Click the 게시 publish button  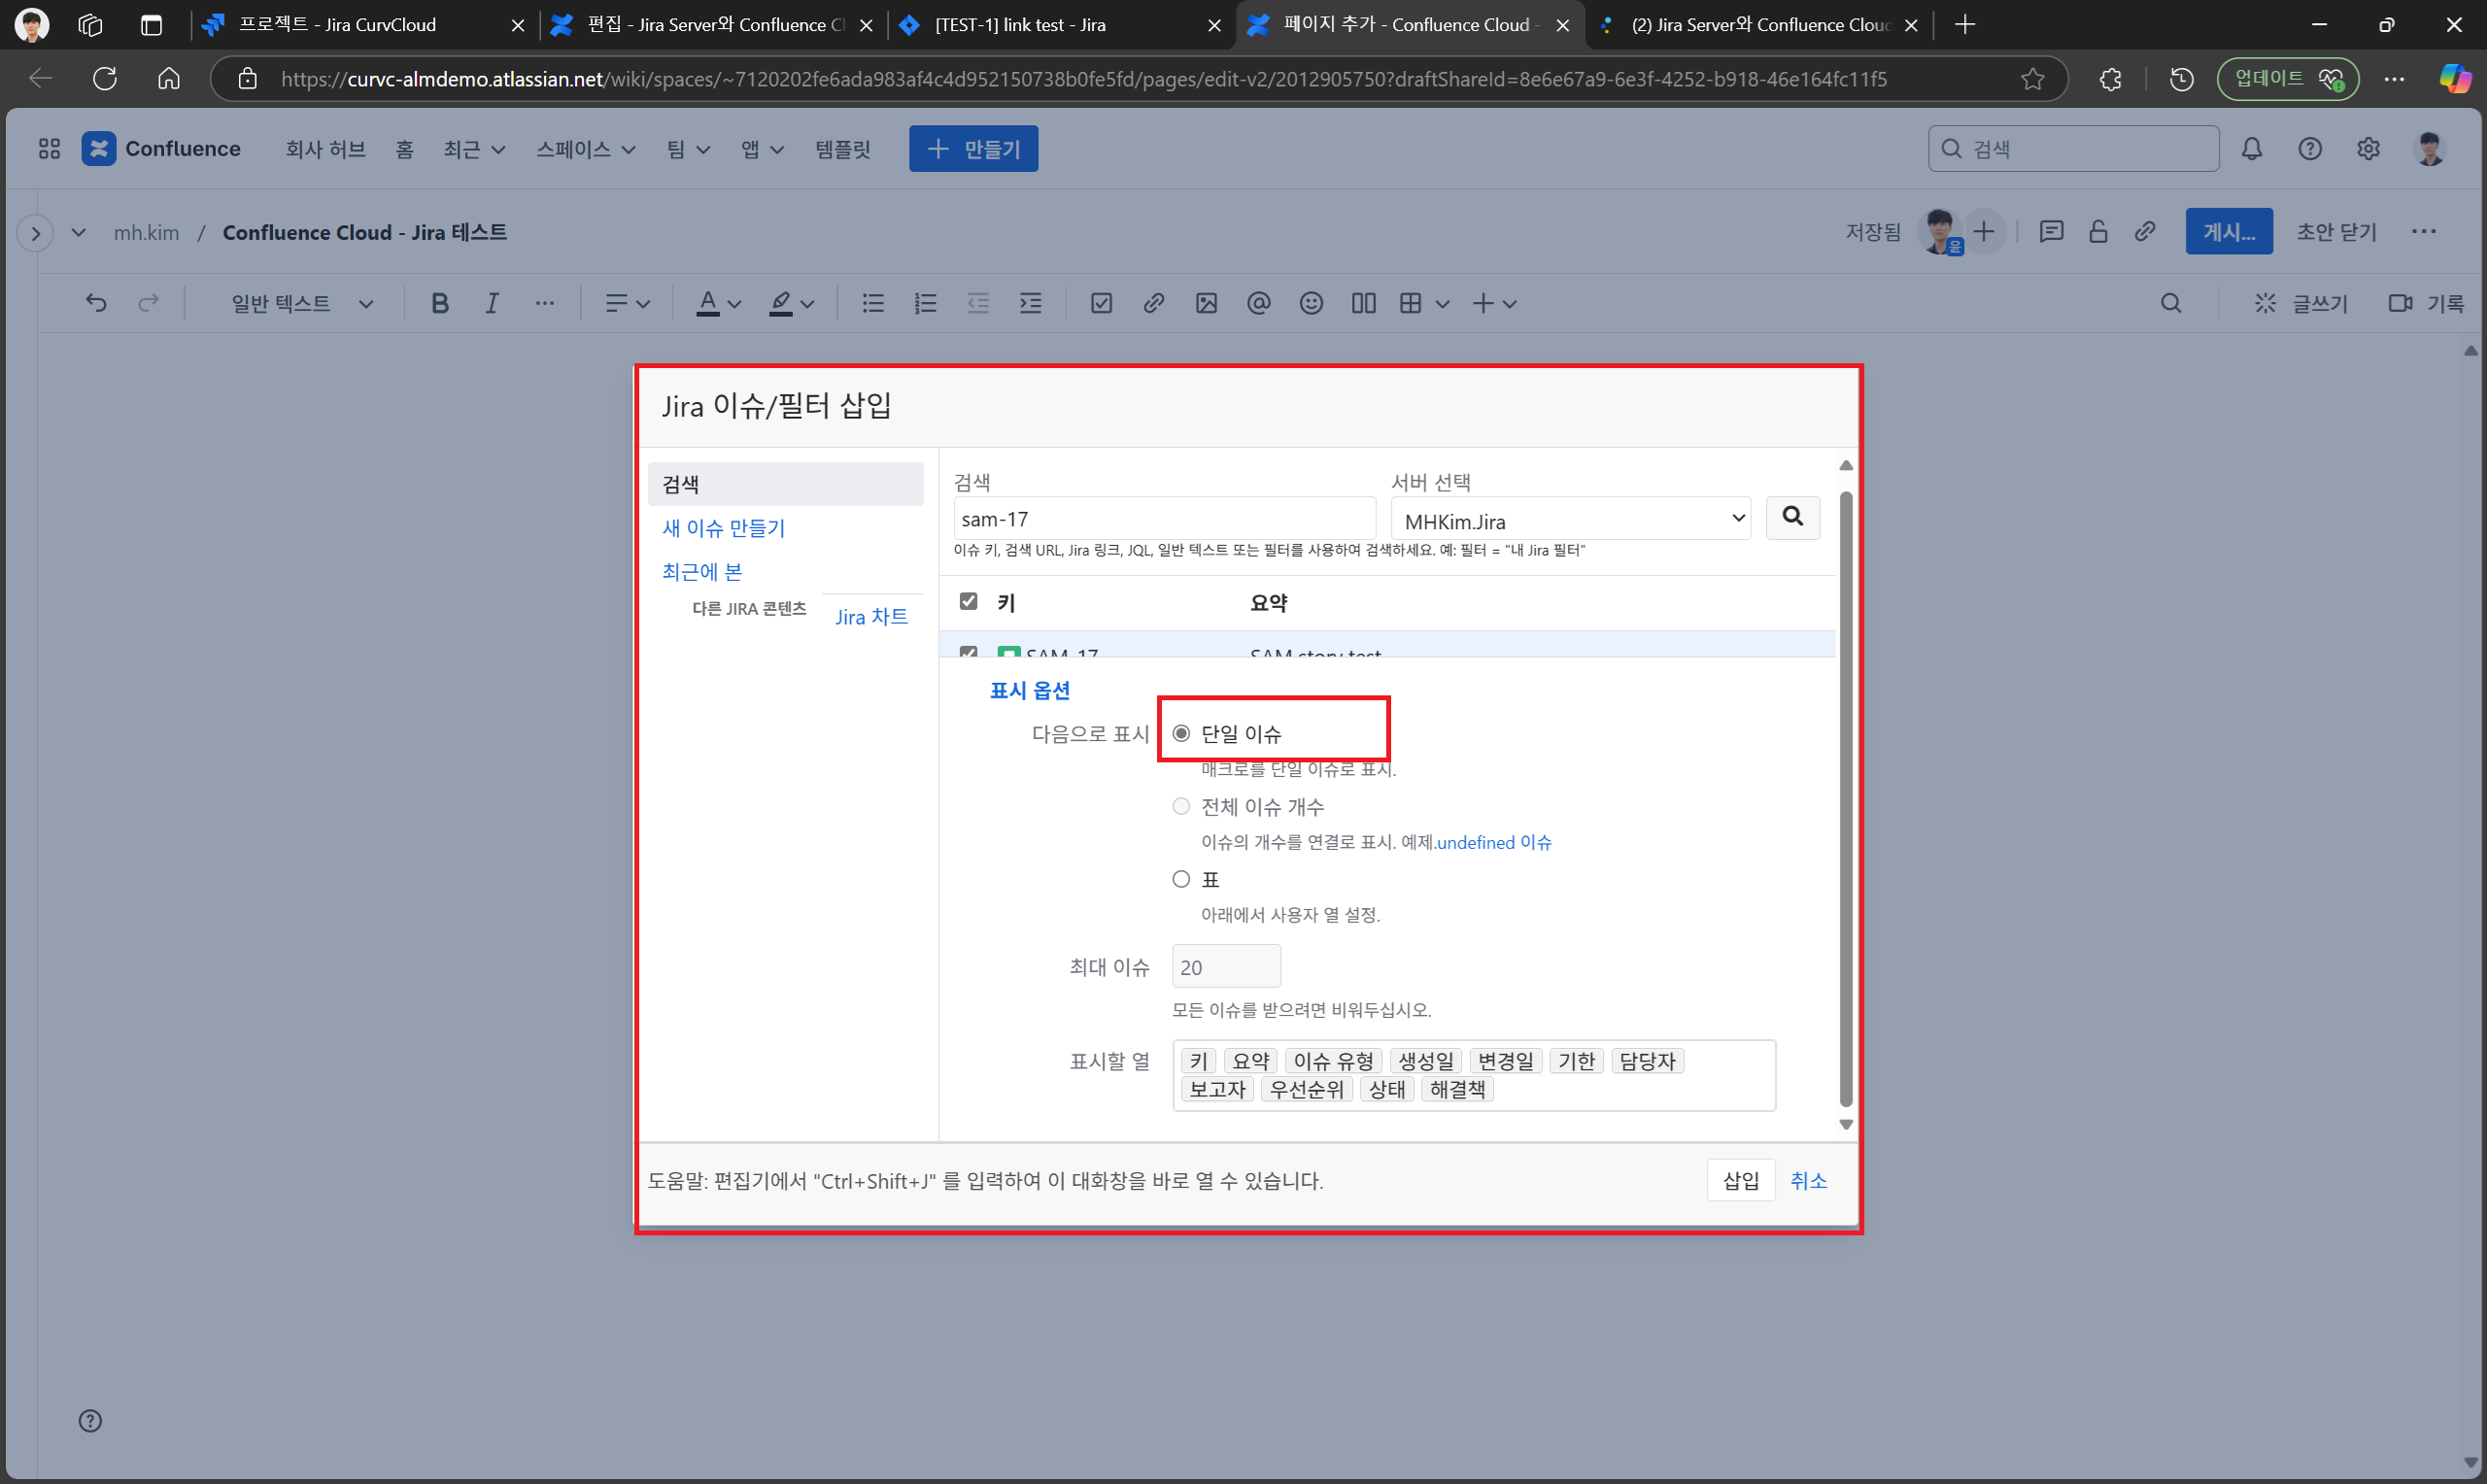pyautogui.click(x=2229, y=232)
